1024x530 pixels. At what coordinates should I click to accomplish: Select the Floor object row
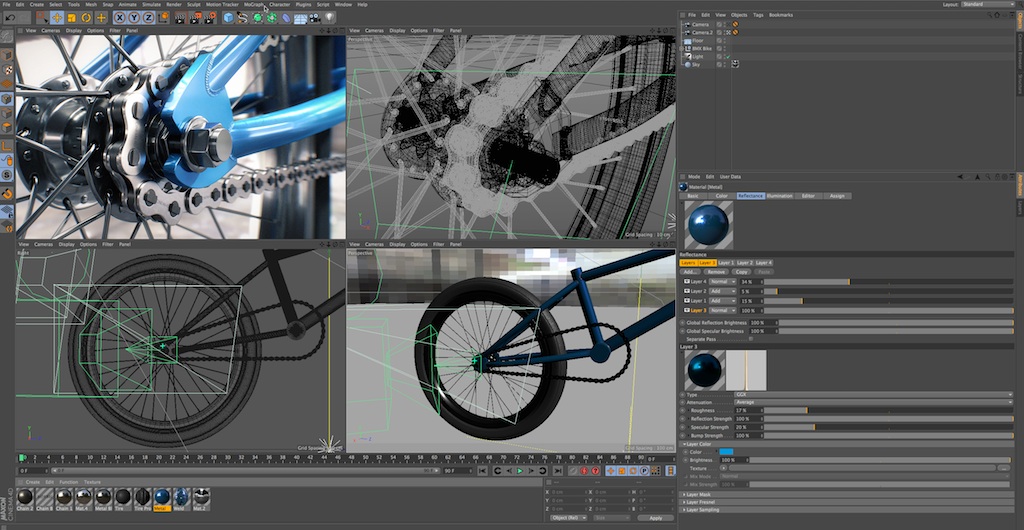(x=698, y=40)
